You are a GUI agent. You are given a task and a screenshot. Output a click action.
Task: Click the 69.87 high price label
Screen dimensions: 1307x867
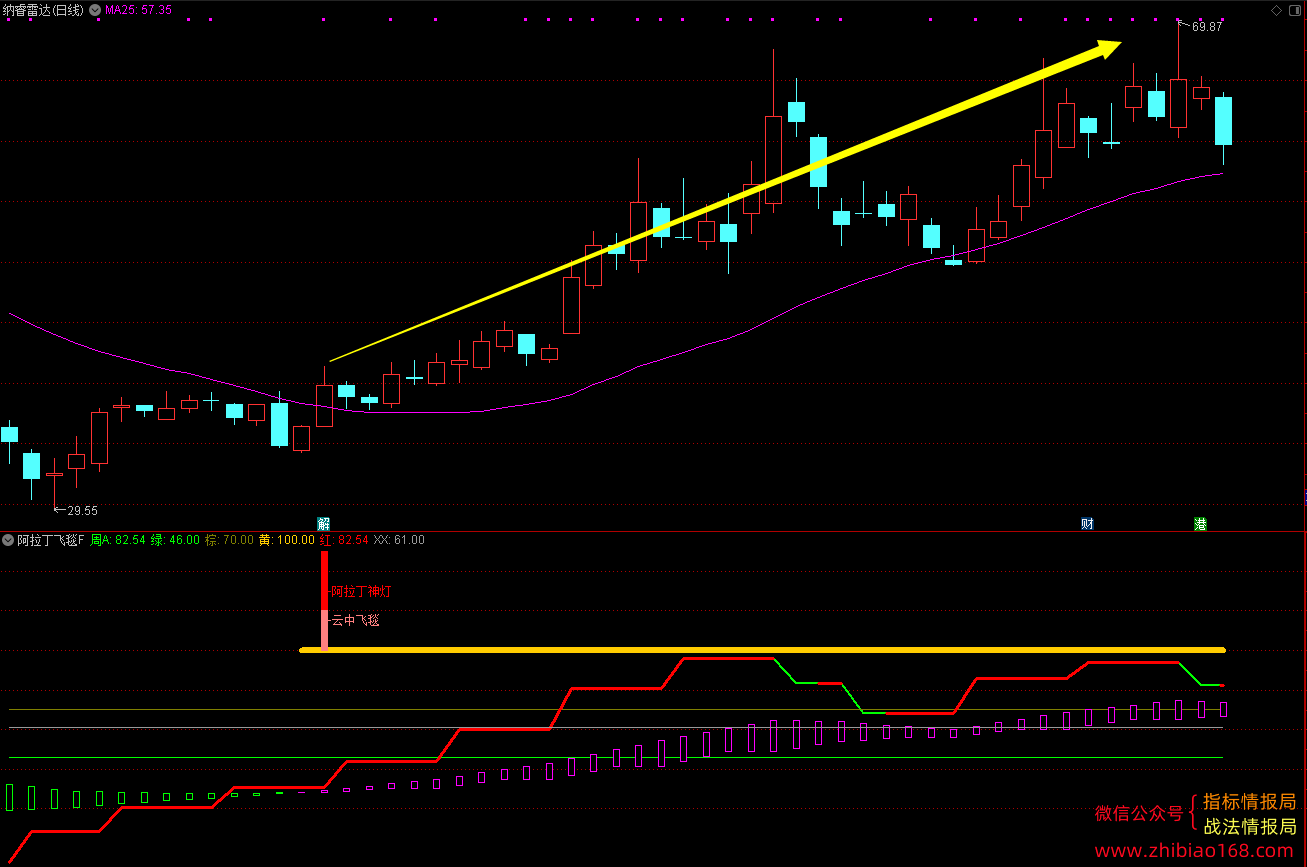(x=1207, y=27)
